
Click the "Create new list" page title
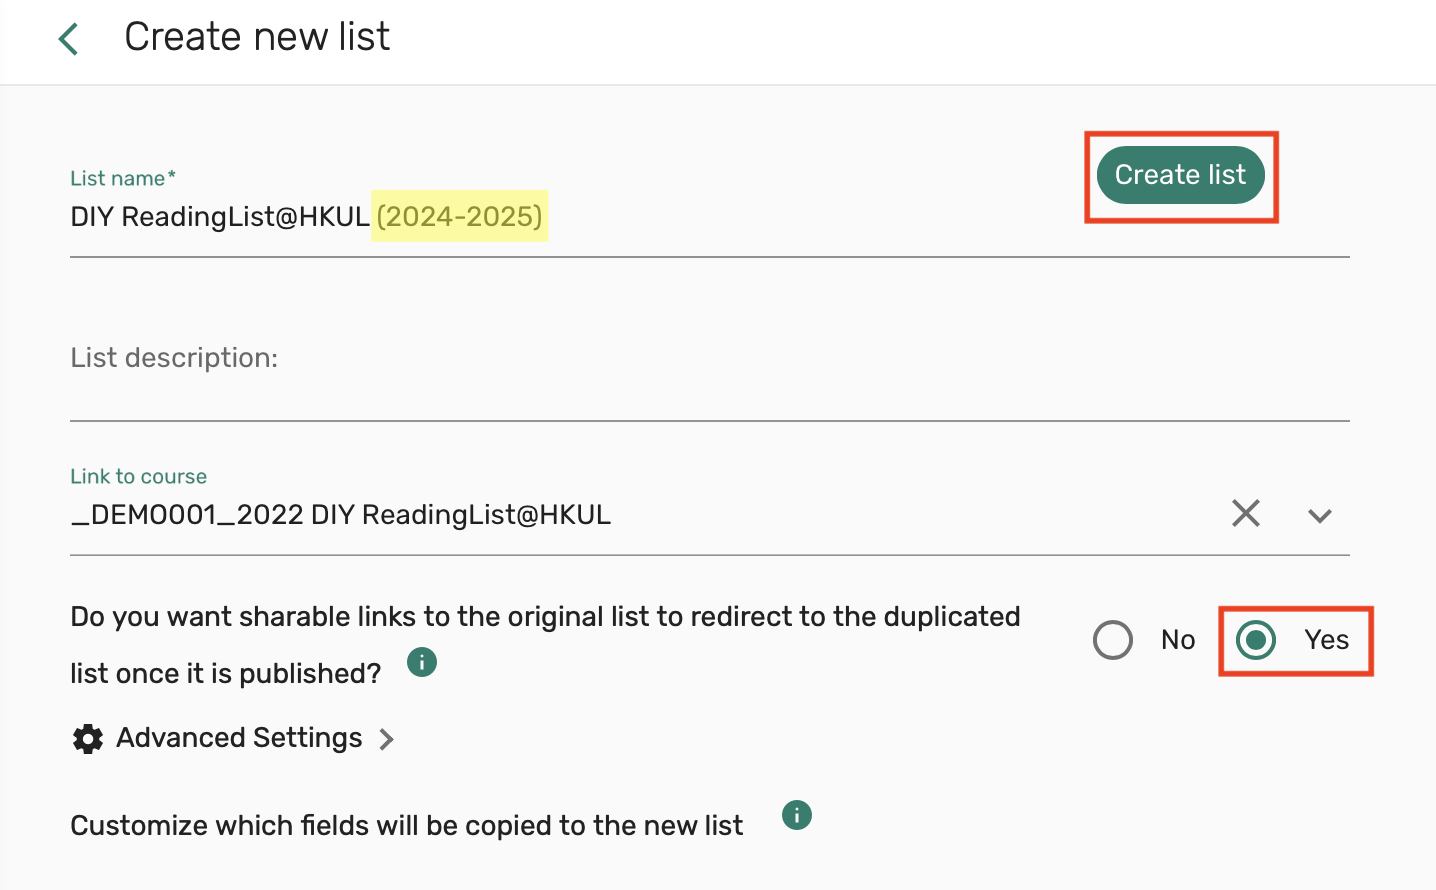257,37
